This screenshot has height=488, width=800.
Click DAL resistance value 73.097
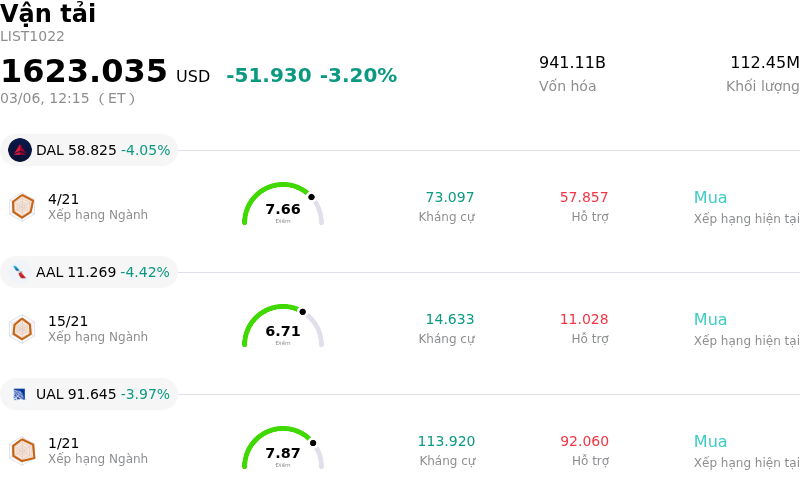click(x=450, y=198)
